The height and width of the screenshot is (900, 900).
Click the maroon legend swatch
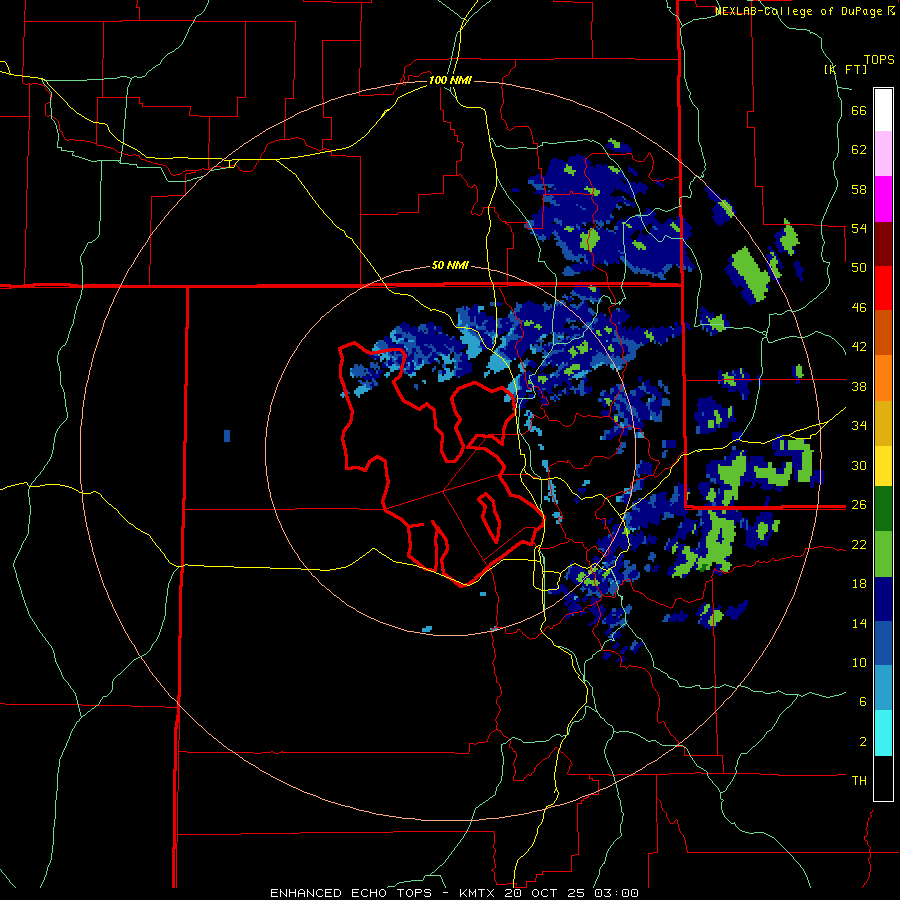[883, 243]
